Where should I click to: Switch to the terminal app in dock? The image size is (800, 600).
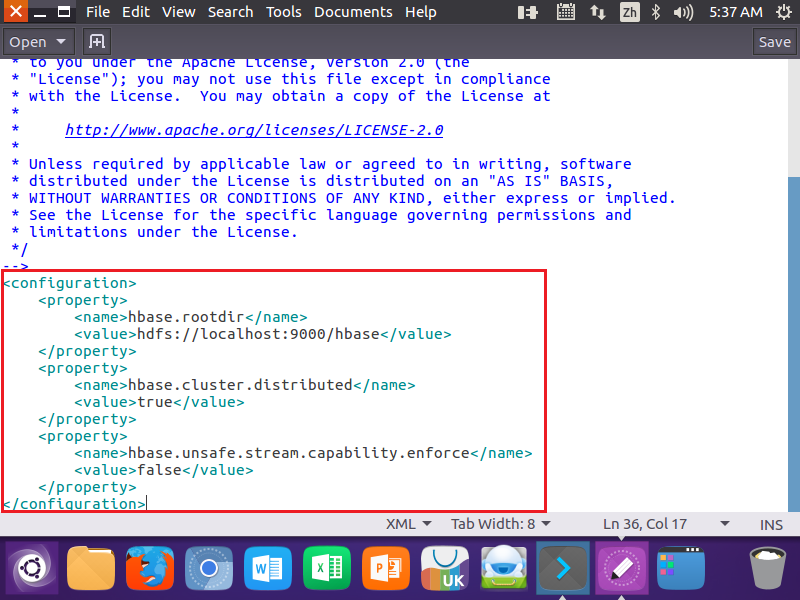563,568
